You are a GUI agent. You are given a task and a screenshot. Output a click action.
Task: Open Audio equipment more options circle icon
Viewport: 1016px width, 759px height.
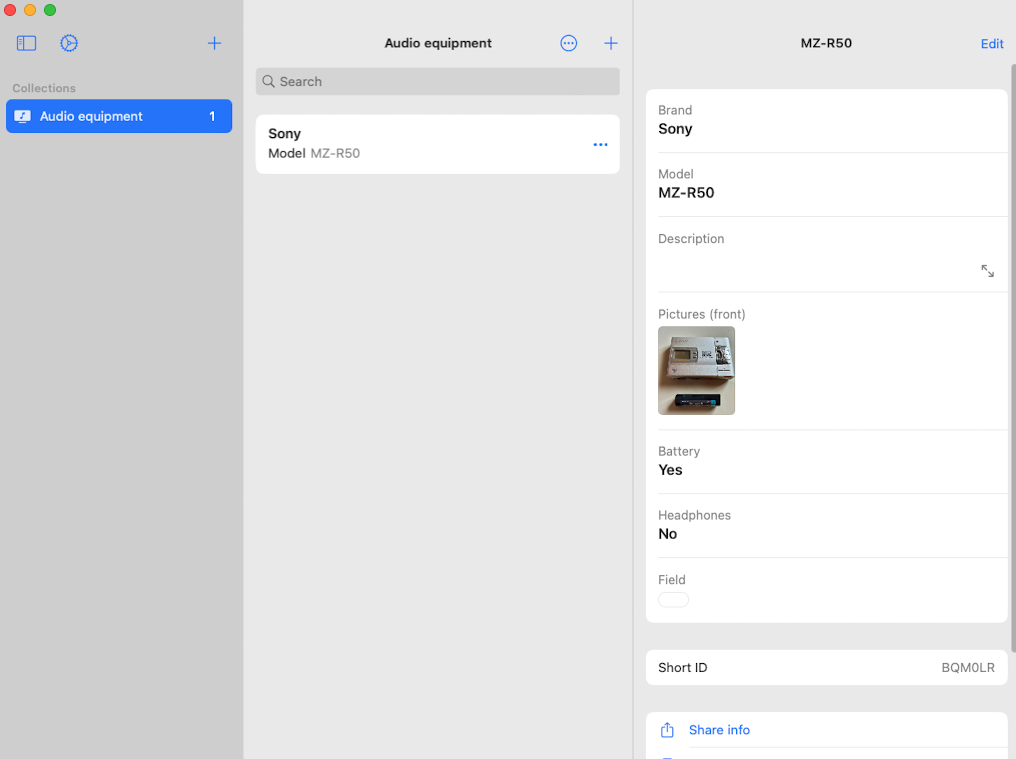coord(568,43)
